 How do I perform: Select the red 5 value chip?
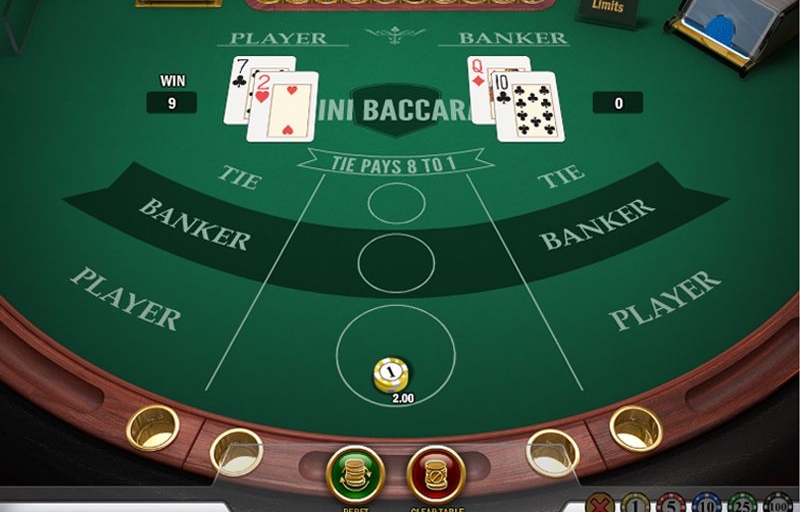pos(671,503)
